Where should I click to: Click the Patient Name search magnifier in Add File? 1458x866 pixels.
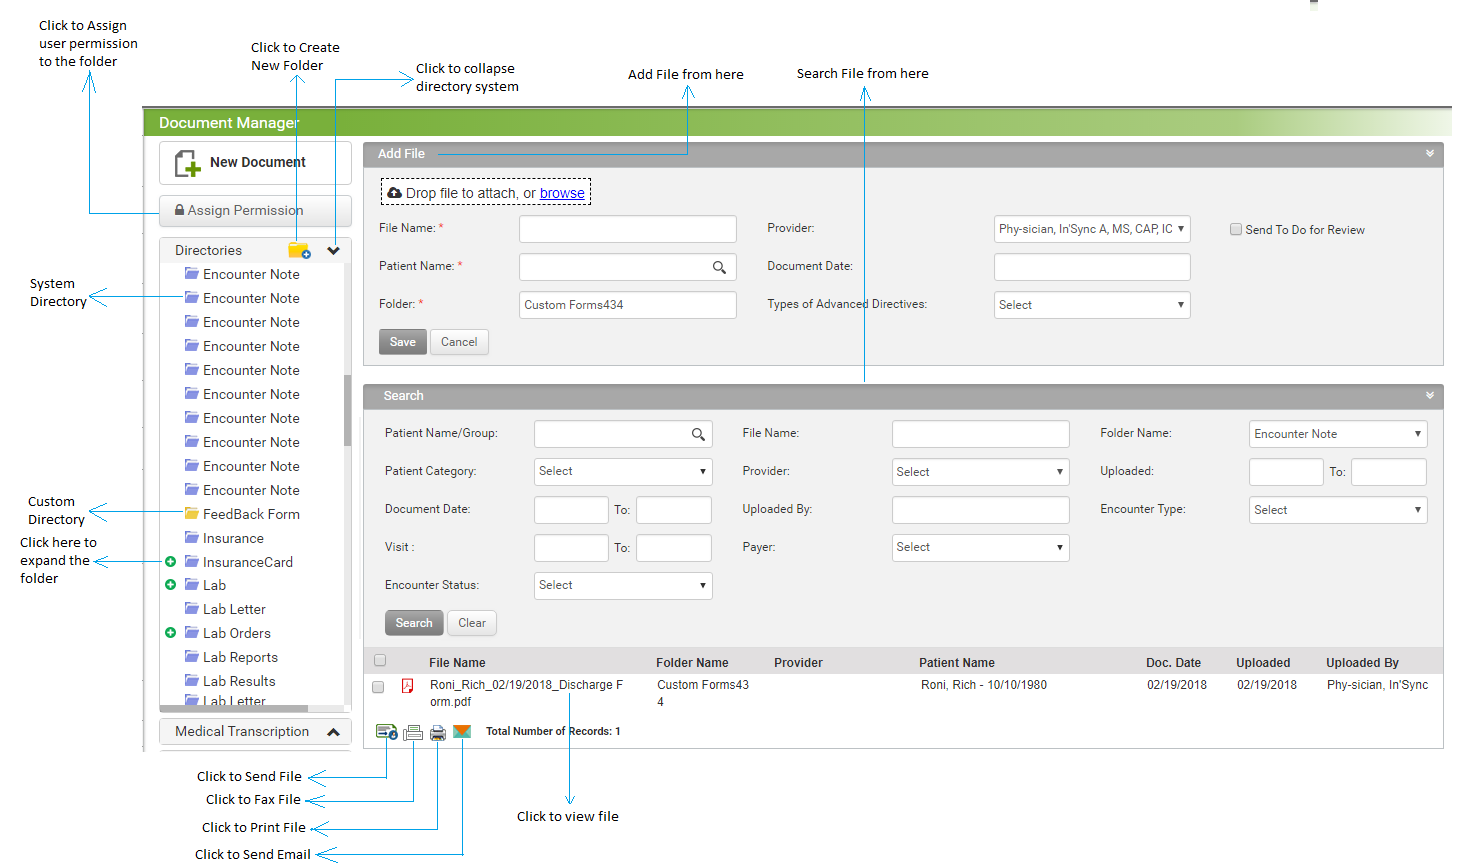719,267
